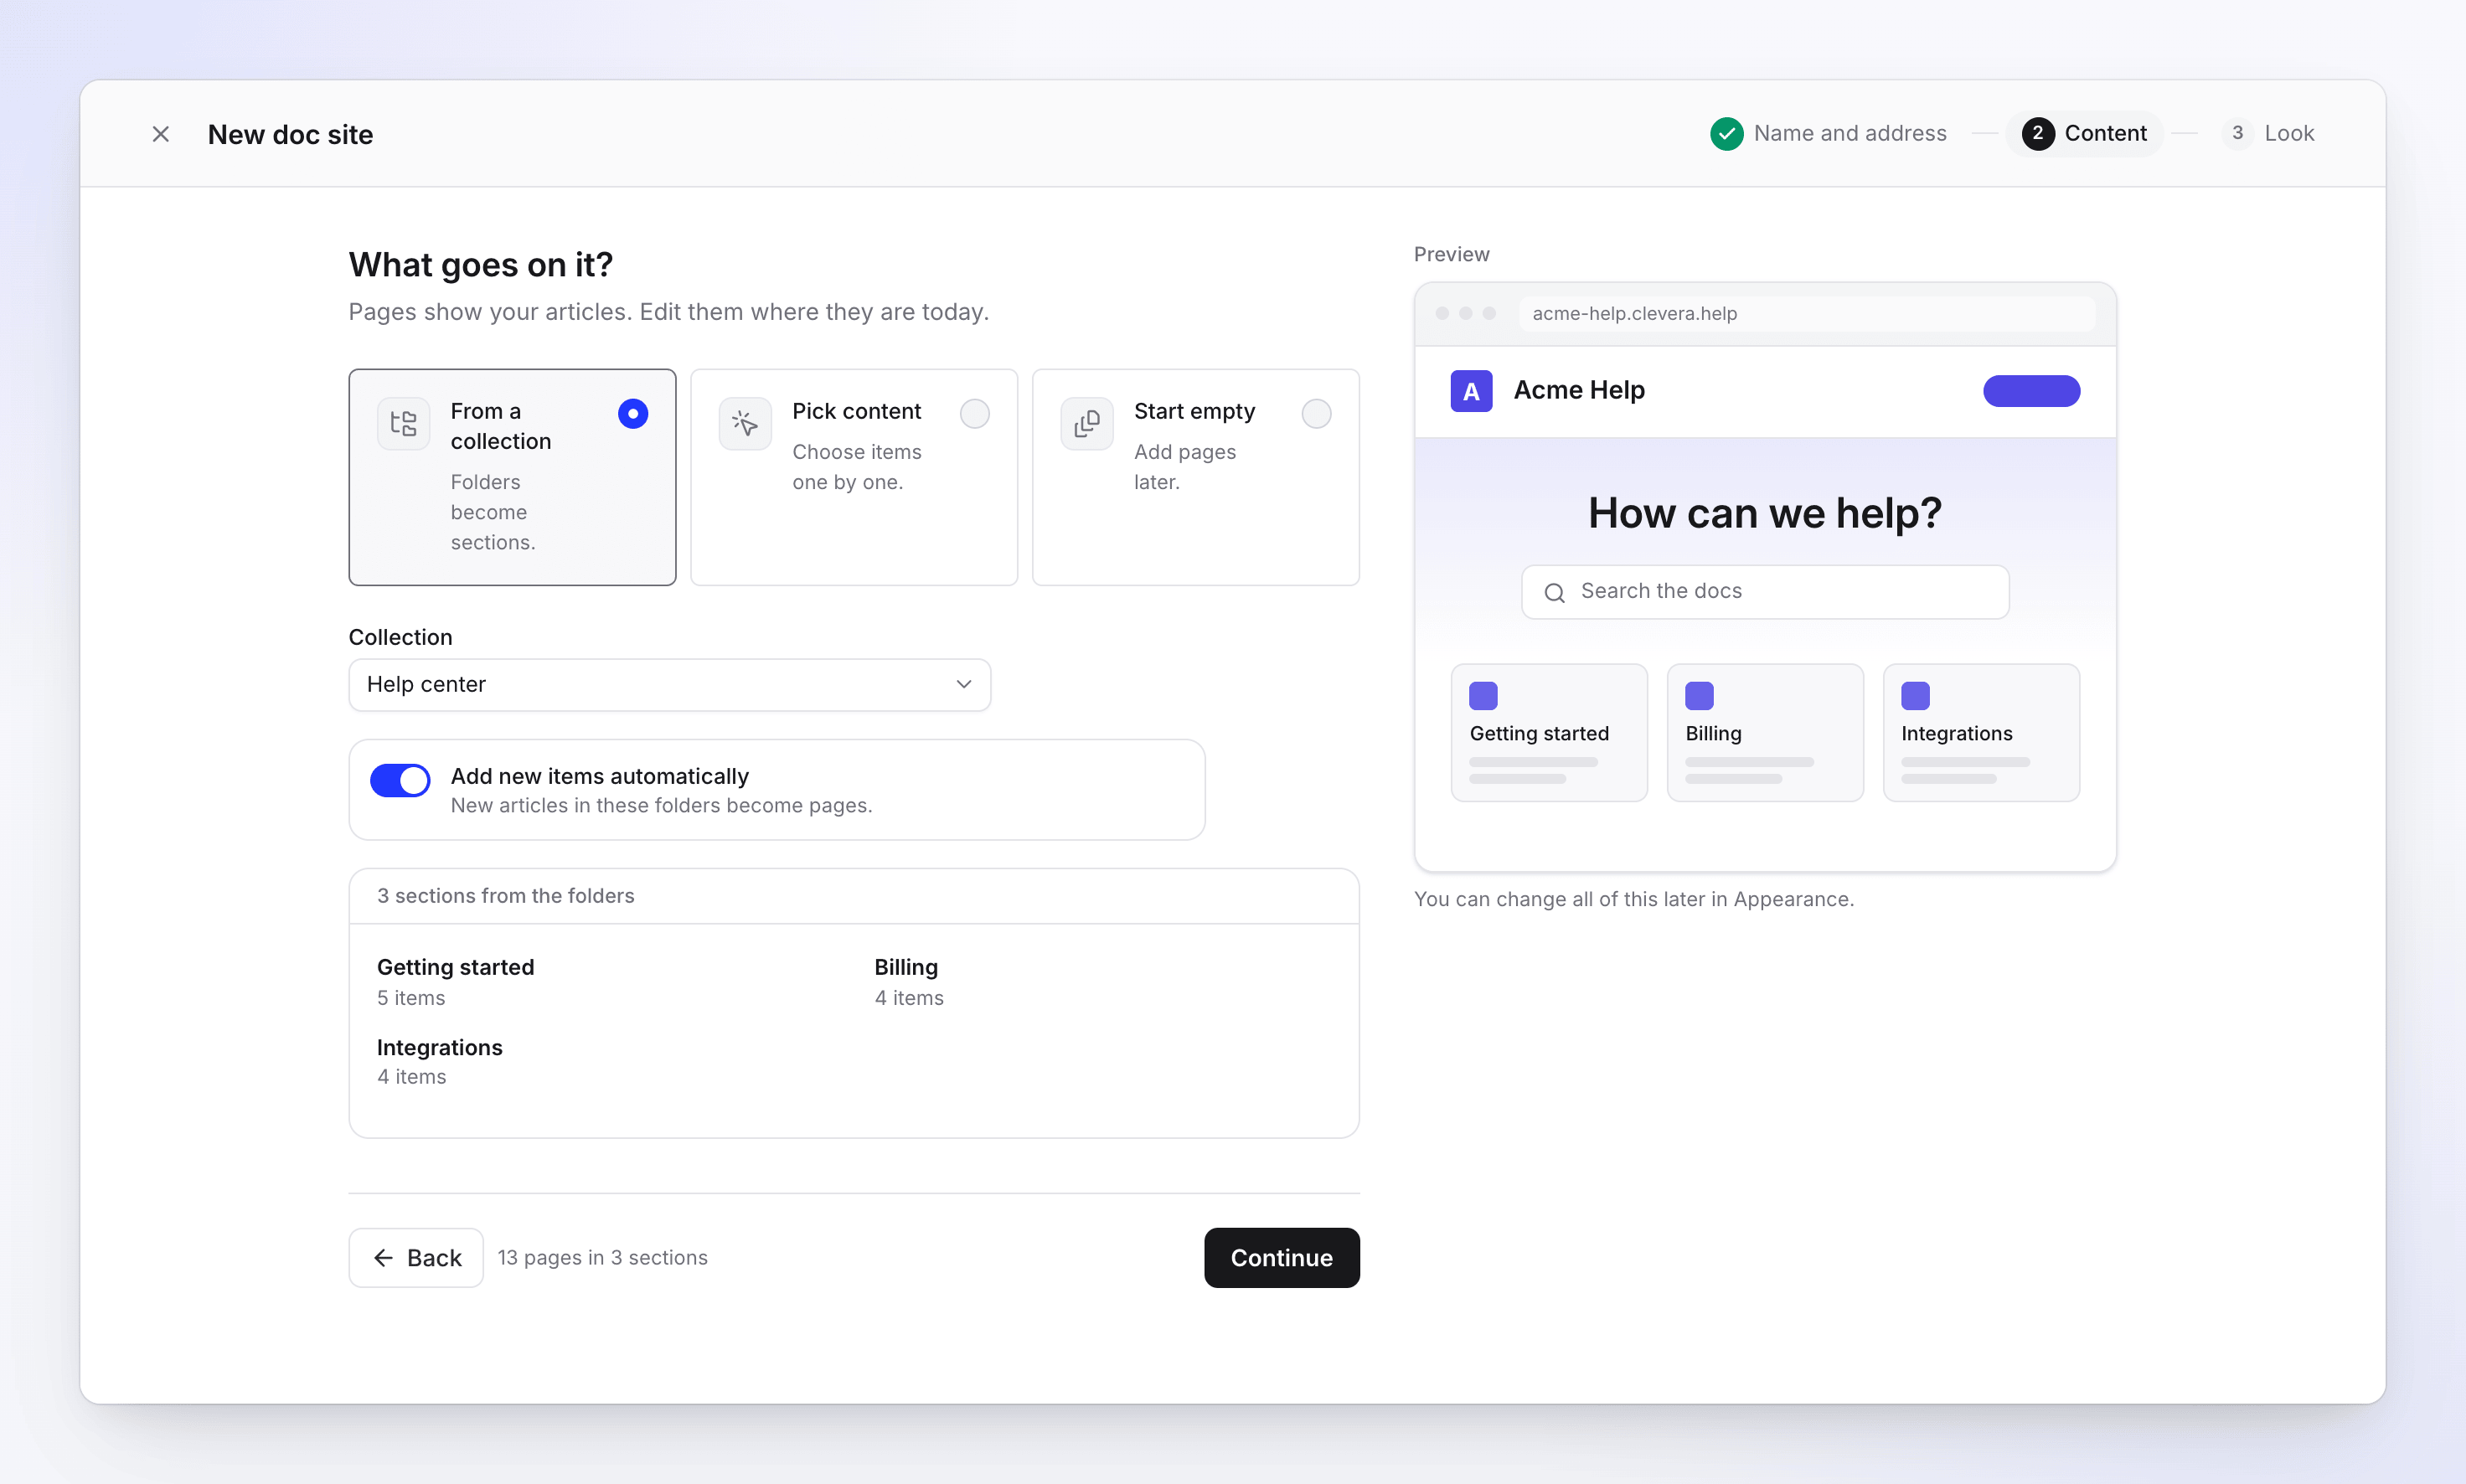Click the purple square on the Integrations card
2466x1484 pixels.
point(1915,695)
